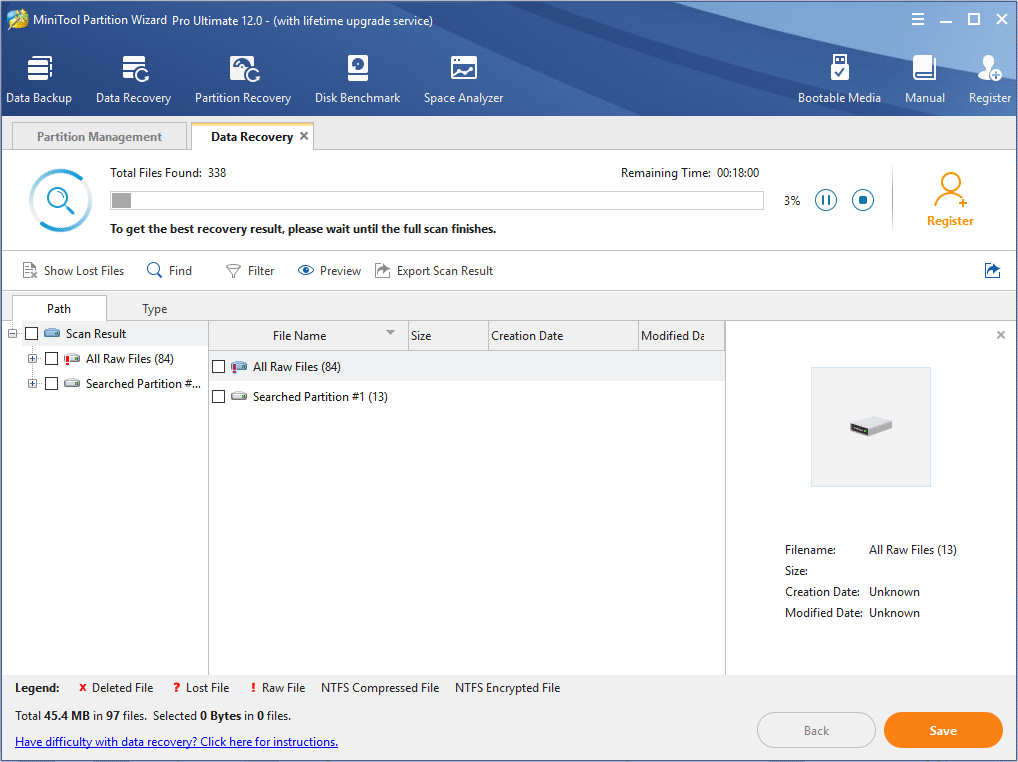Check the Scan Result checkbox in the tree
Screen dimensions: 1018x762
31,334
